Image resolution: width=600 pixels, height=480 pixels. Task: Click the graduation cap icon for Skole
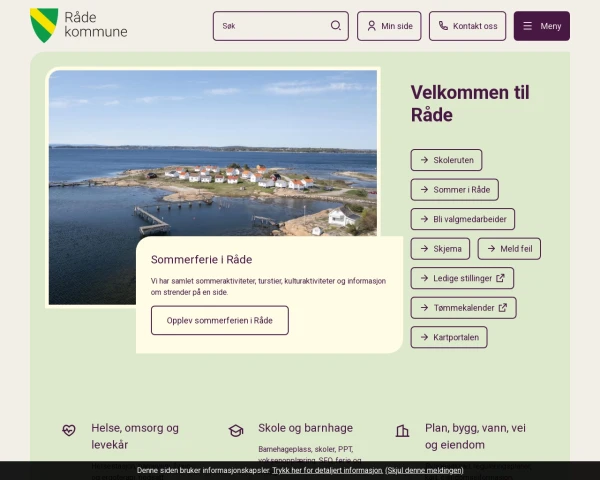point(236,431)
